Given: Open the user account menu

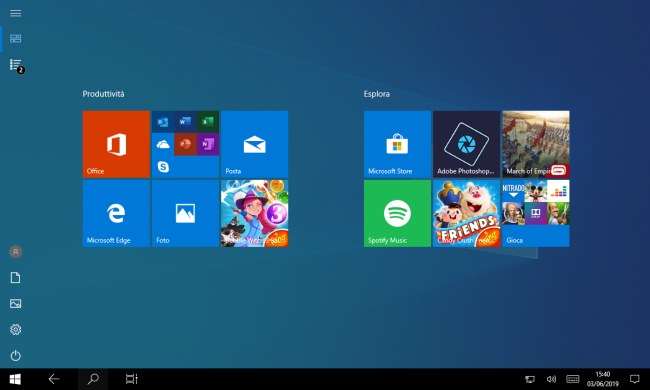Looking at the screenshot, I should pos(15,252).
